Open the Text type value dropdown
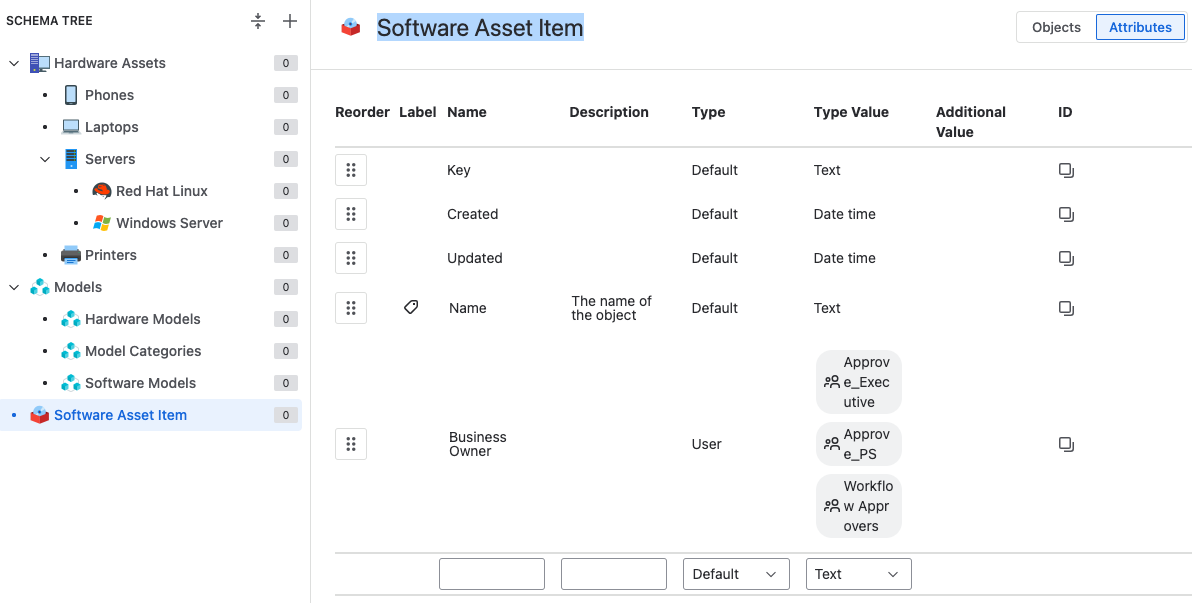Screen dimensions: 1192x603 pyautogui.click(x=858, y=574)
